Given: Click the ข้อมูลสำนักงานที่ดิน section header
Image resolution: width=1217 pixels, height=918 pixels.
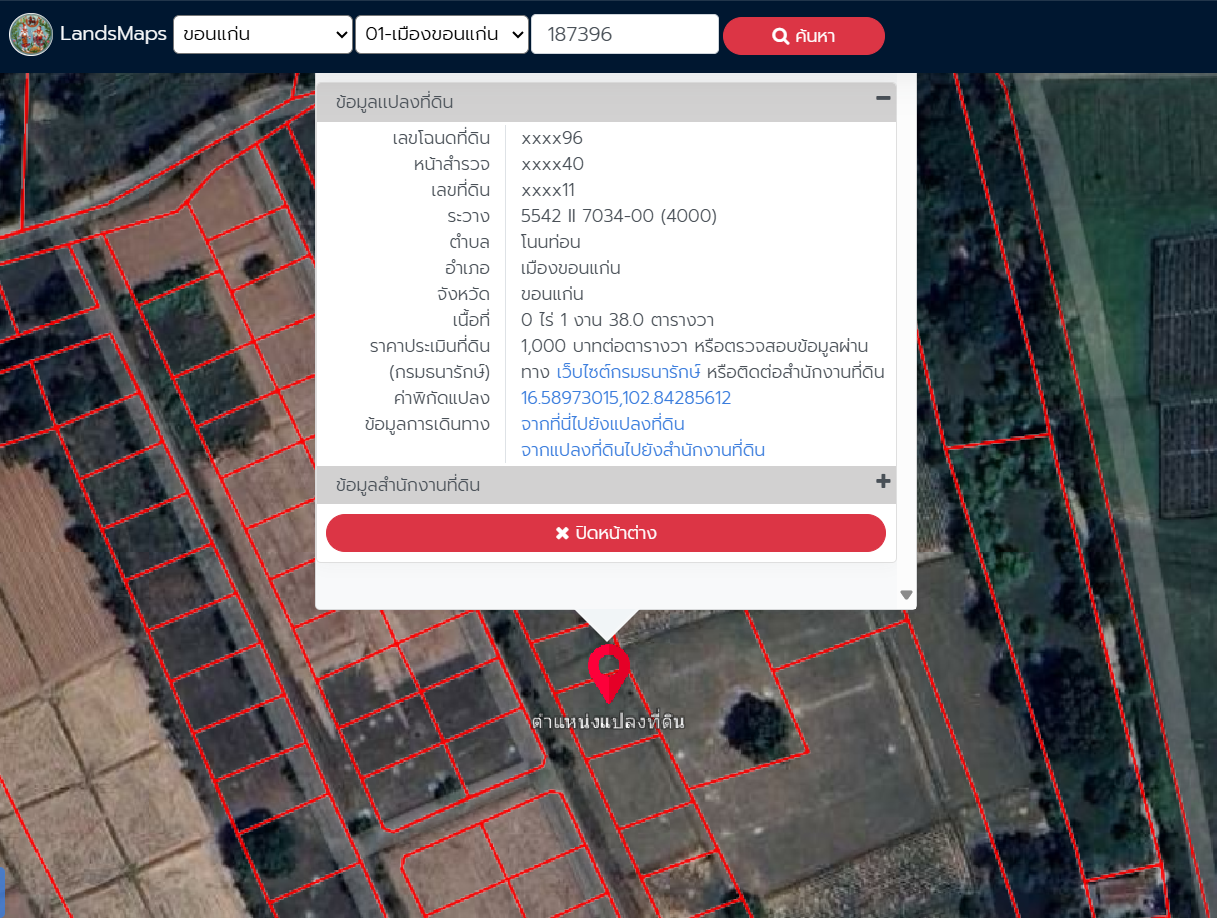Looking at the screenshot, I should point(408,486).
